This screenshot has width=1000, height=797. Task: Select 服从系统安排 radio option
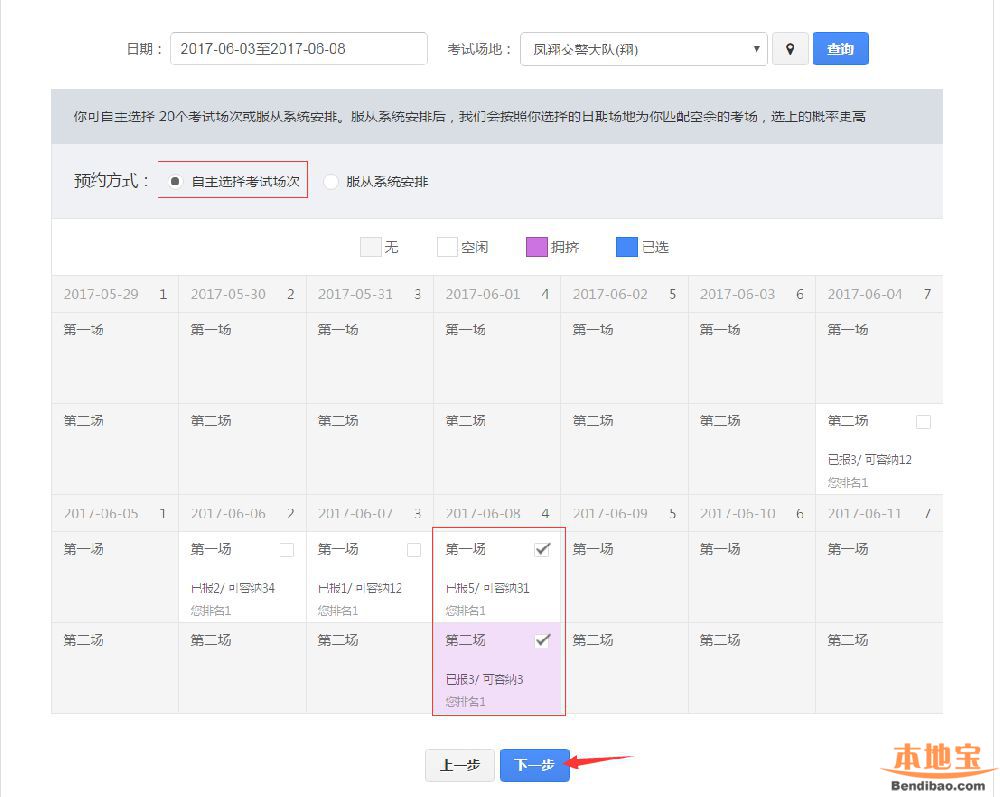pos(331,181)
